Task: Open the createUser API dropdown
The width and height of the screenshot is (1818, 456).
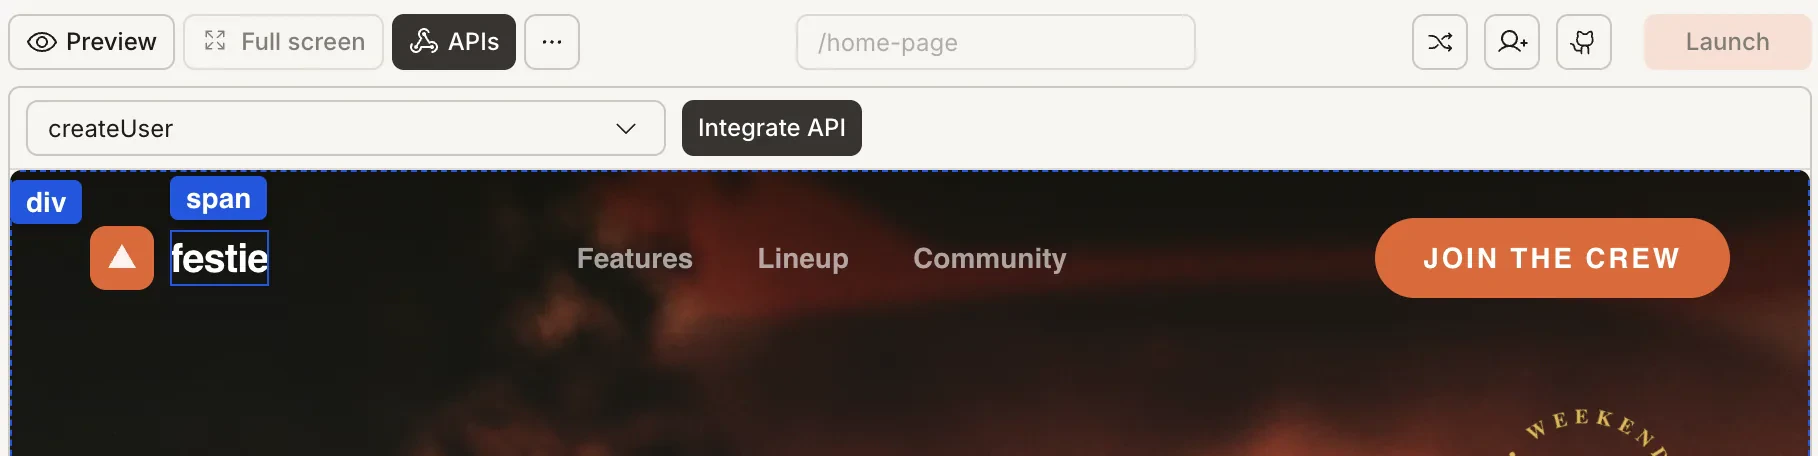Action: (346, 128)
